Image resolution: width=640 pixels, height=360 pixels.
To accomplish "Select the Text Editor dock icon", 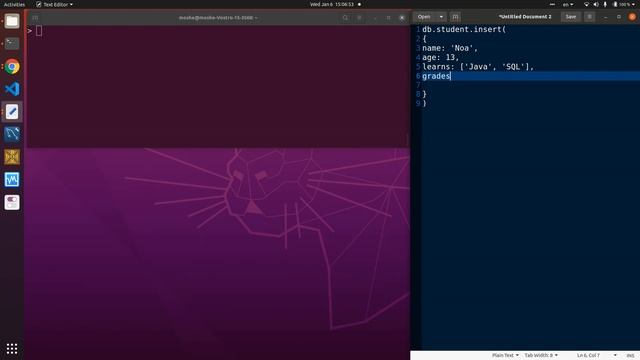I will click(12, 111).
